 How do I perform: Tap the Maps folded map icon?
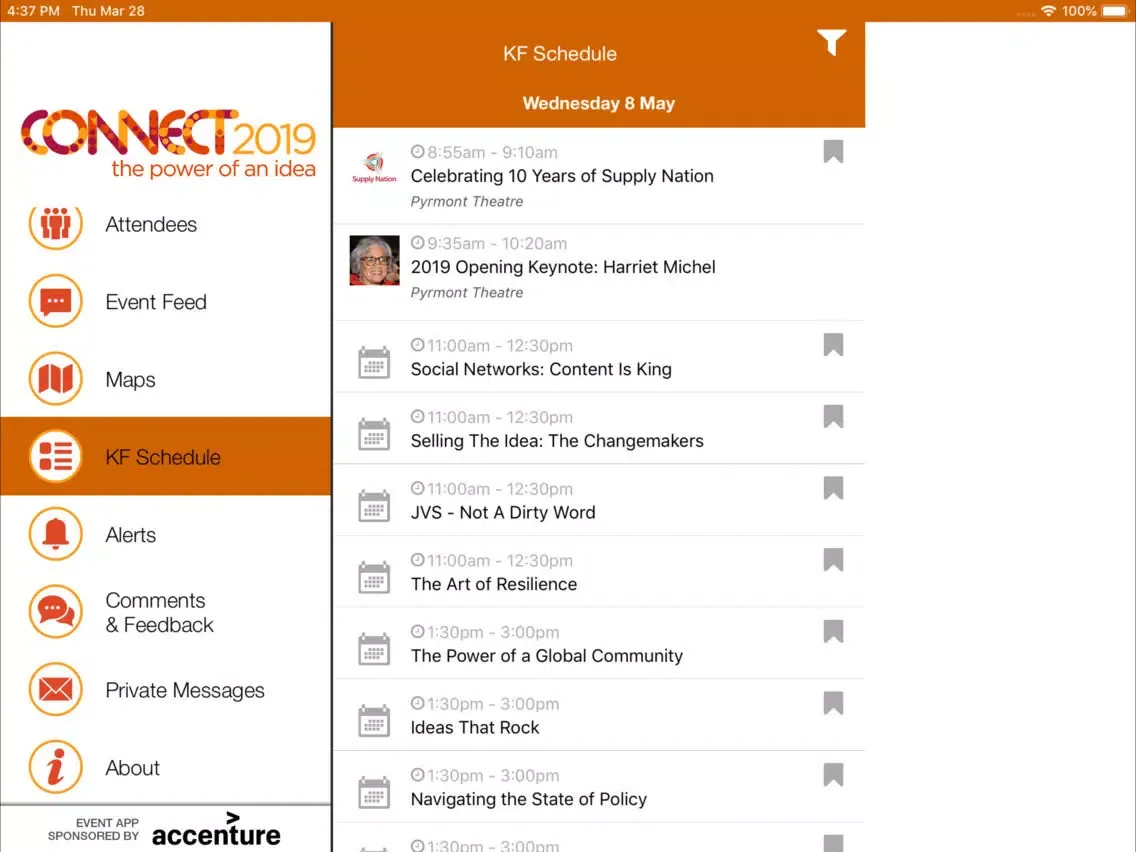point(56,378)
